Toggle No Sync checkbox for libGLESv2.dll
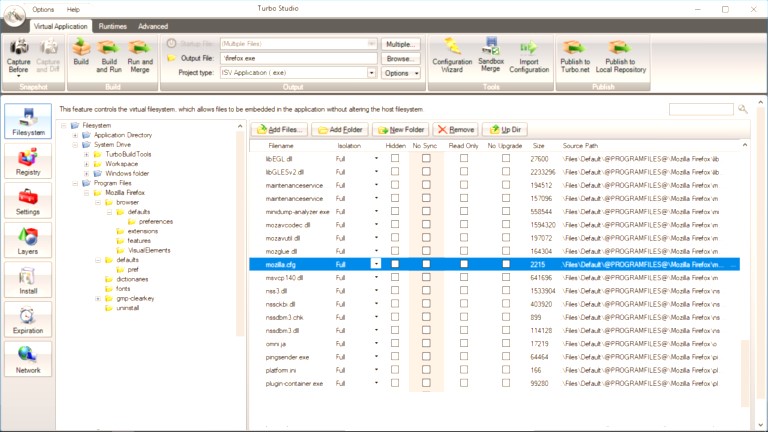The image size is (768, 432). 426,171
